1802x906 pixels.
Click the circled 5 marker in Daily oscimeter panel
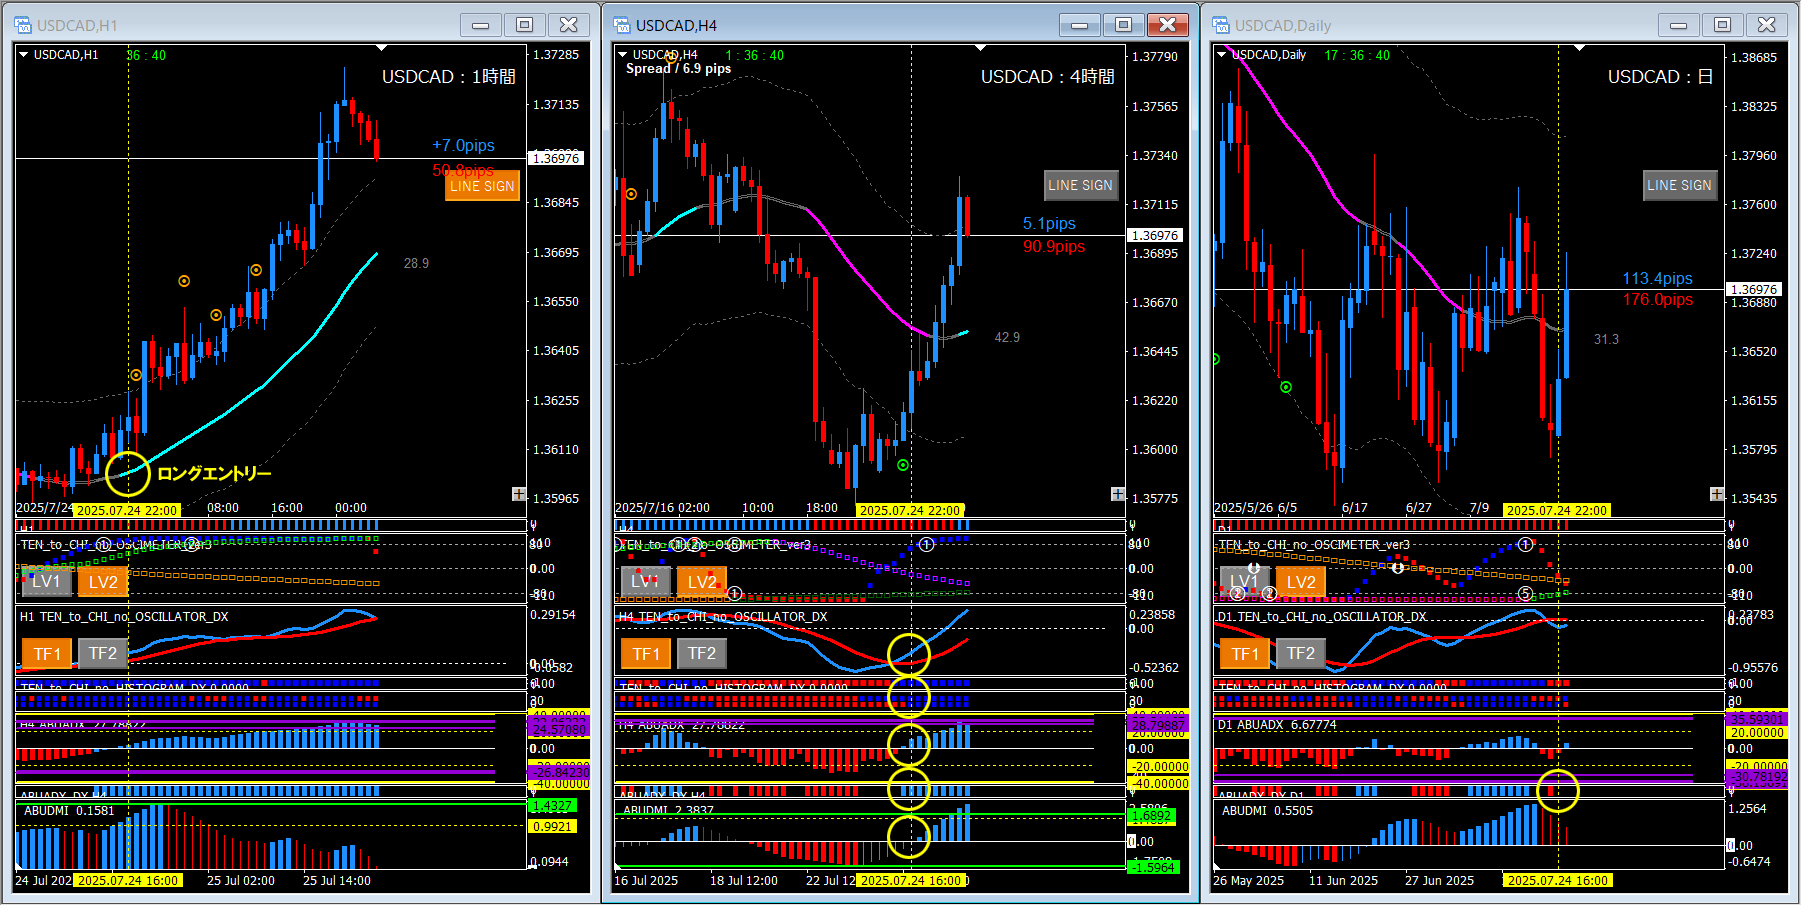(1525, 594)
